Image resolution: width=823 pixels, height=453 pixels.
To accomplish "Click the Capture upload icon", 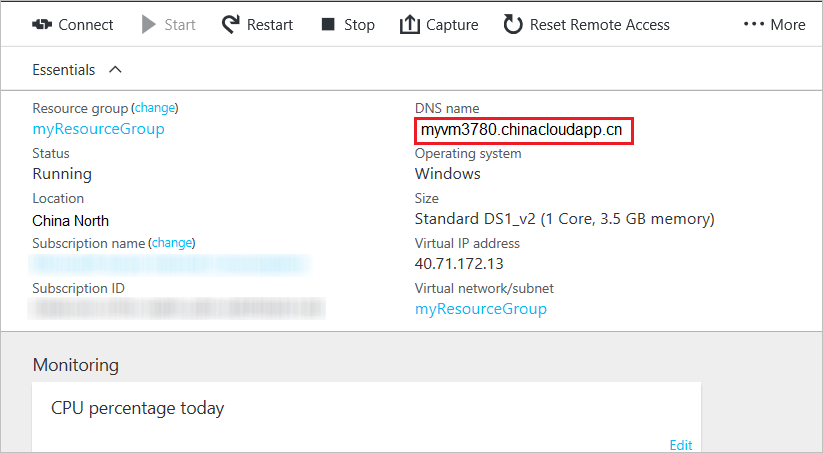I will [x=409, y=24].
